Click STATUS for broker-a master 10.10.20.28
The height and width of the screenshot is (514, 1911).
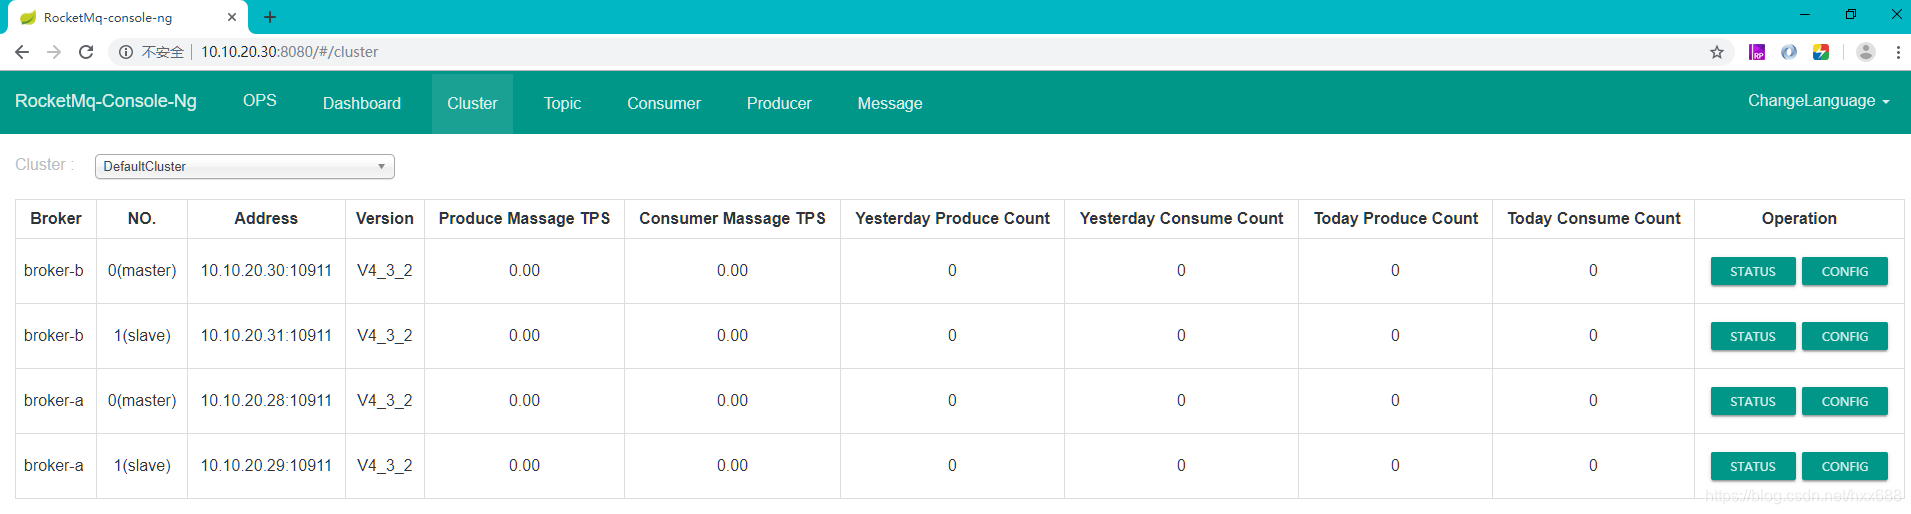(1753, 401)
